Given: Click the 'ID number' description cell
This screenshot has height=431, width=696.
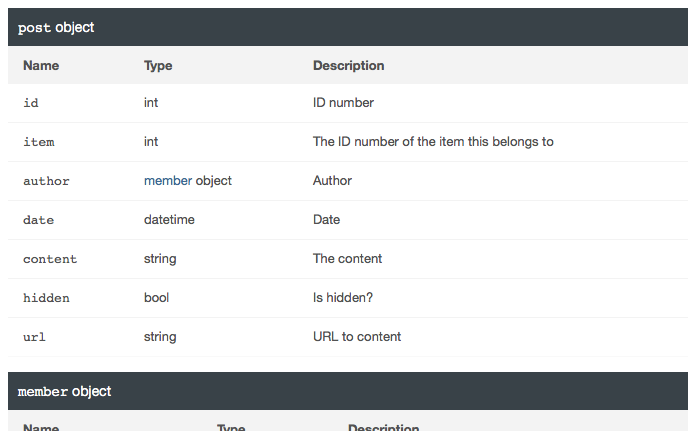Looking at the screenshot, I should click(343, 103).
